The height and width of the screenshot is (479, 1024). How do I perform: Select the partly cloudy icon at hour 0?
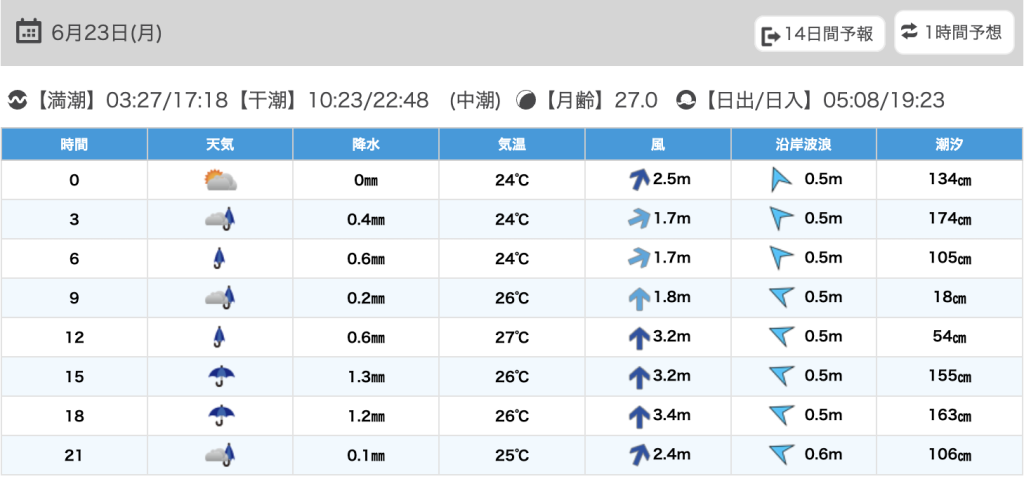[x=220, y=180]
